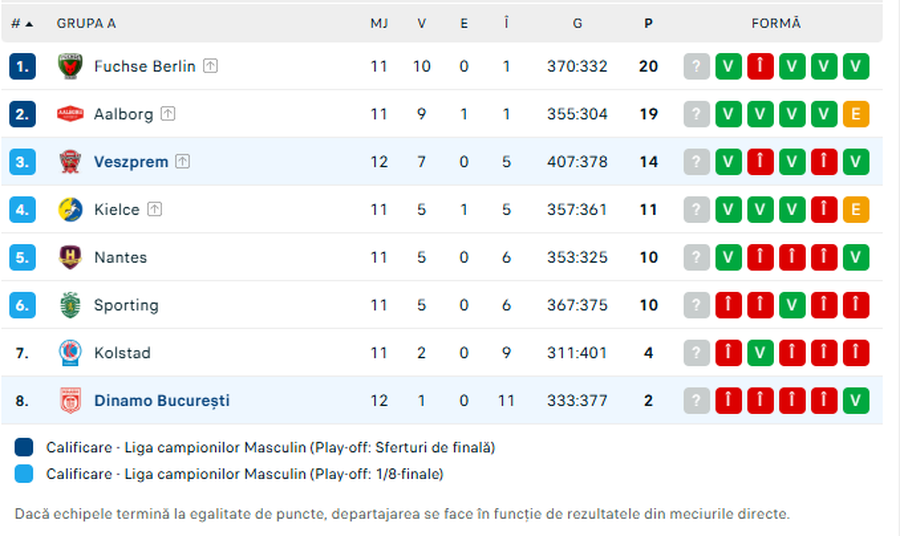This screenshot has height=536, width=900.
Task: Click the Kielce team logo
Action: (69, 210)
